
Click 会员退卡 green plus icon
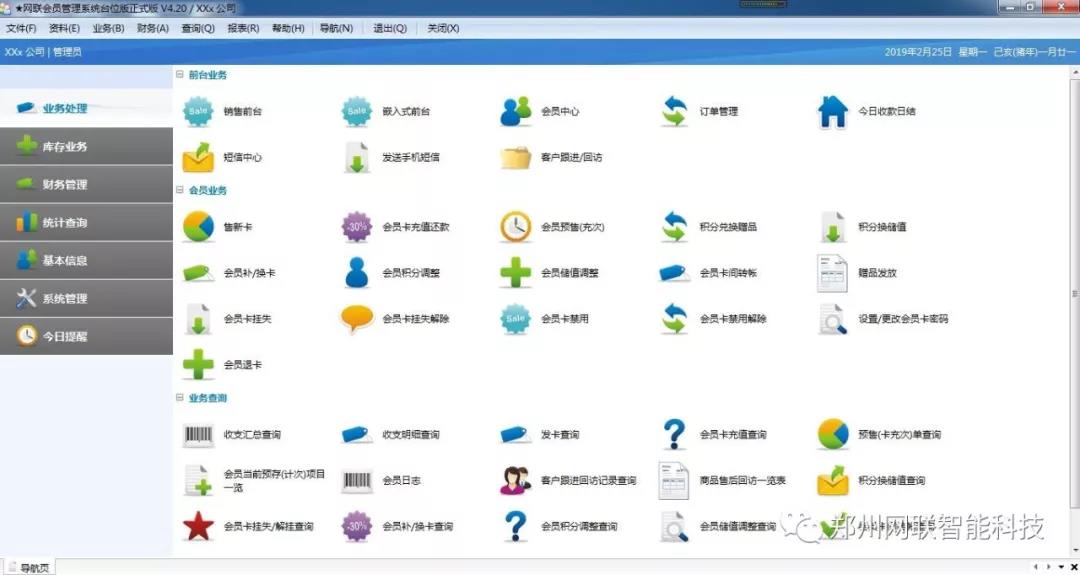[x=198, y=365]
